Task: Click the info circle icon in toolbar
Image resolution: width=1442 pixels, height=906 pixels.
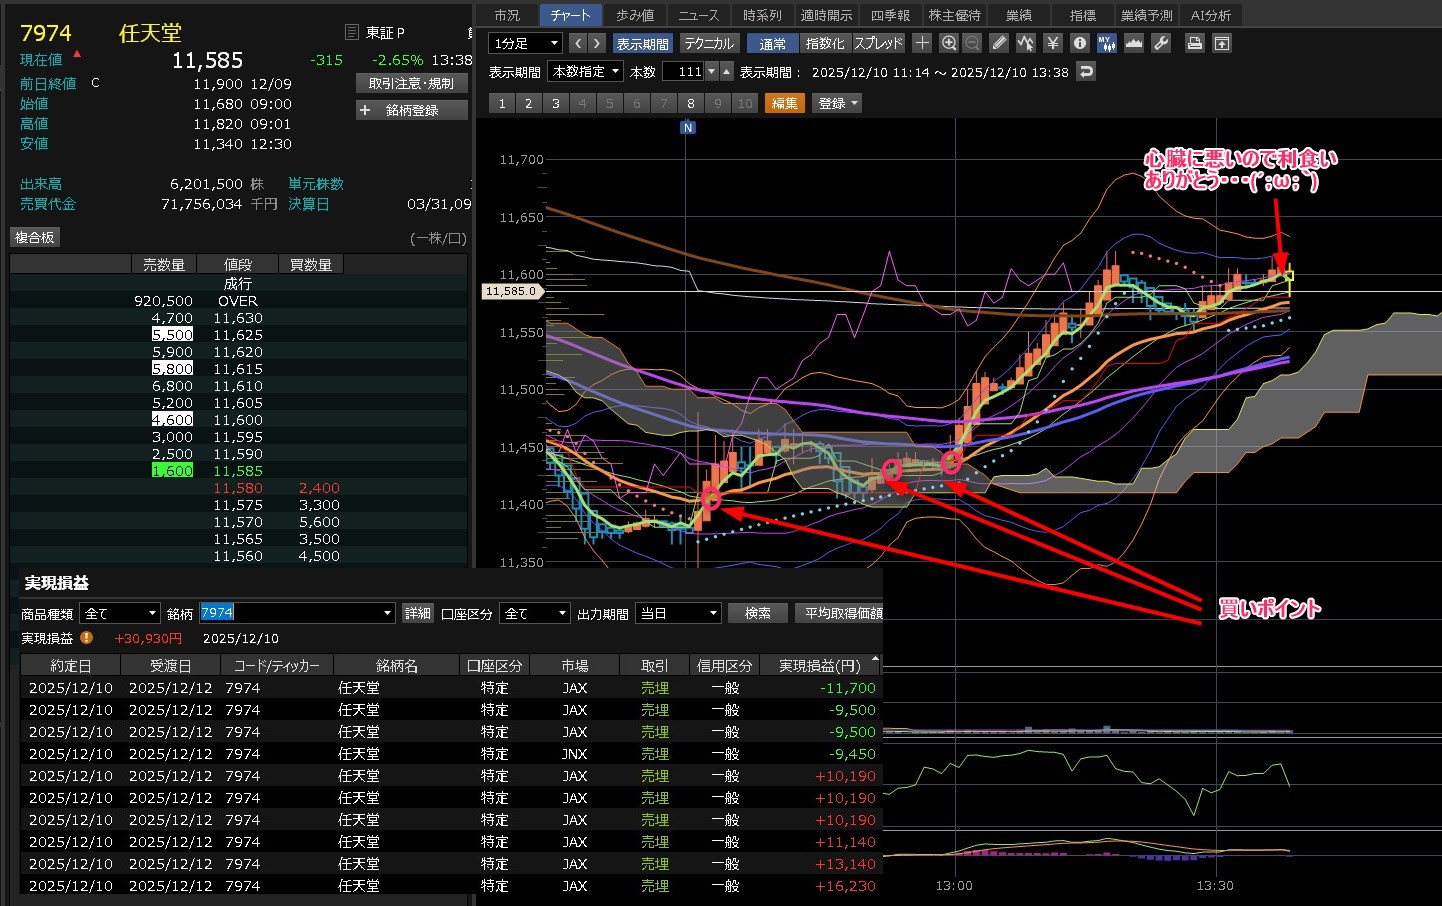Action: (1079, 43)
